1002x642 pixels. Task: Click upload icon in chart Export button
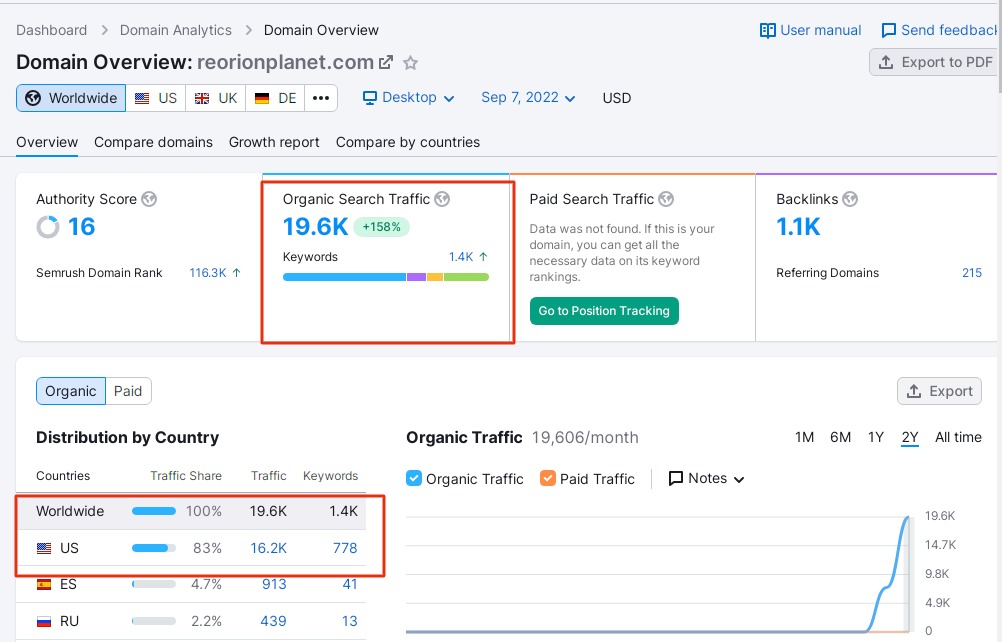914,391
